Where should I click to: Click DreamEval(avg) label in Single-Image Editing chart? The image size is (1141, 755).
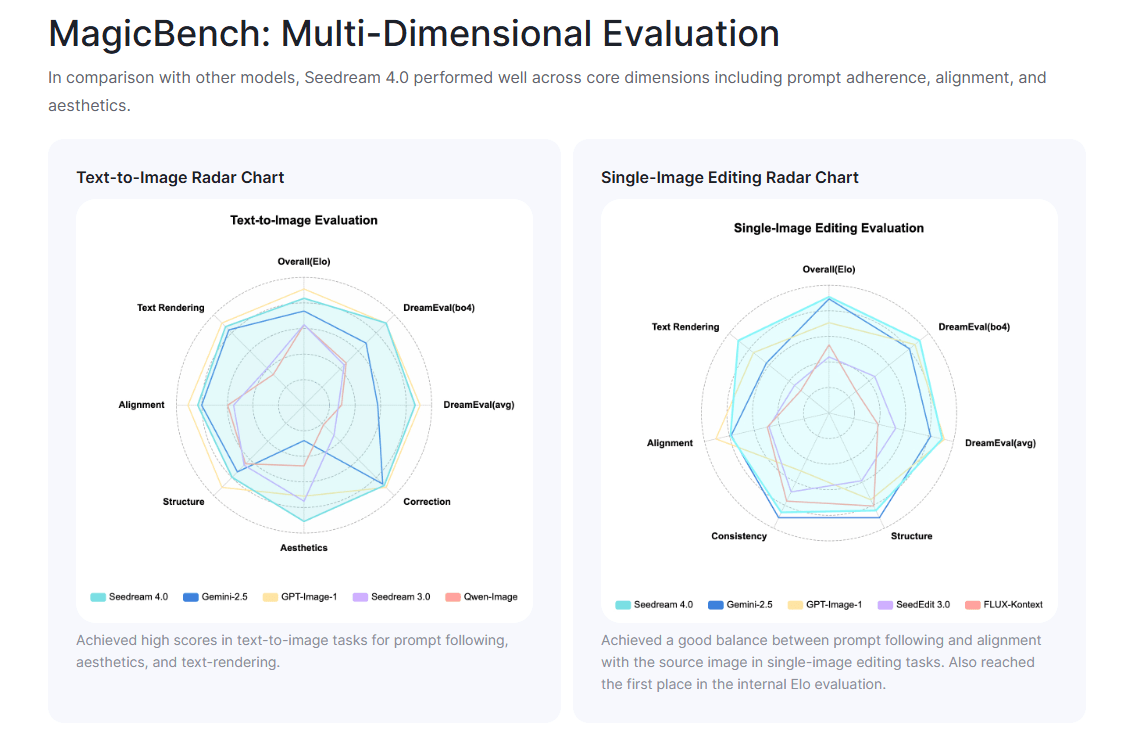(x=1000, y=443)
